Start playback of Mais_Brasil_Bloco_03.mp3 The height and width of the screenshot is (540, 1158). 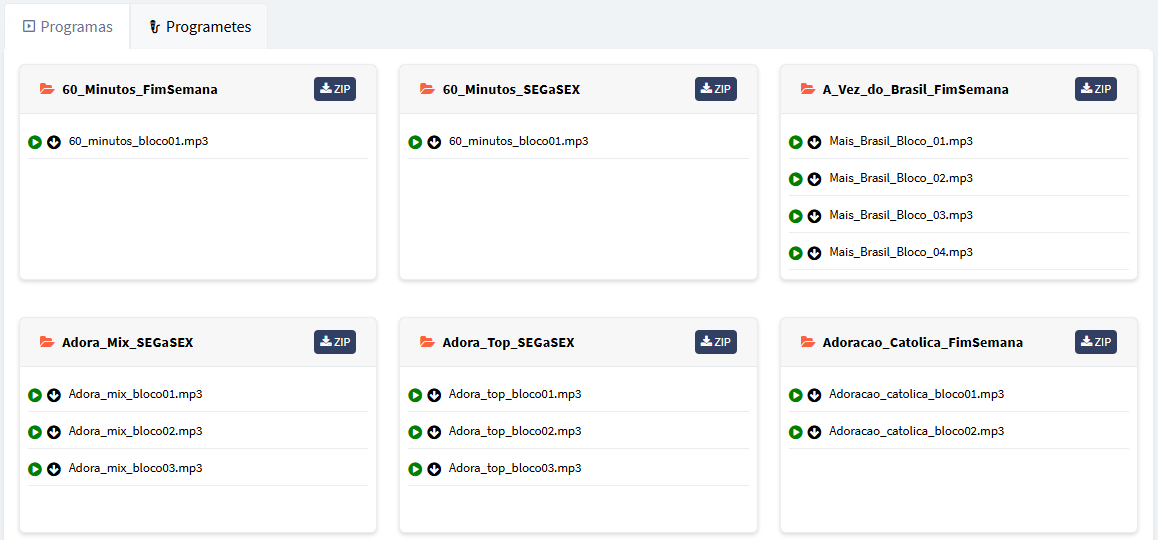tap(796, 216)
